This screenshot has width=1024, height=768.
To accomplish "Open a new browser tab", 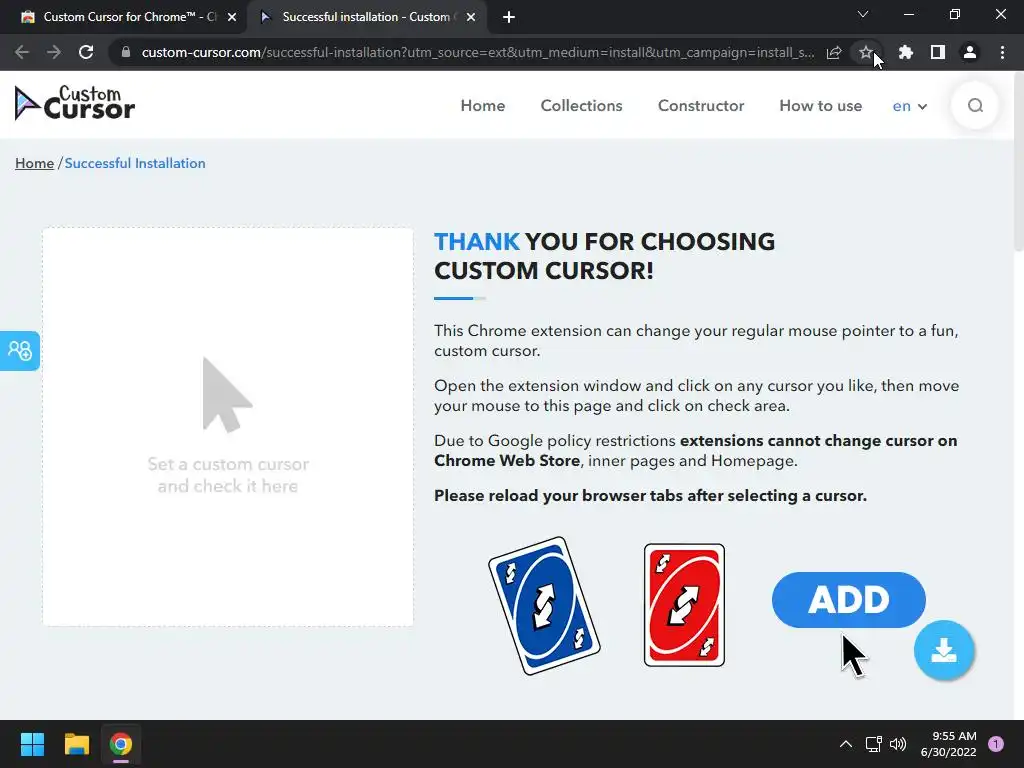I will click(x=509, y=17).
